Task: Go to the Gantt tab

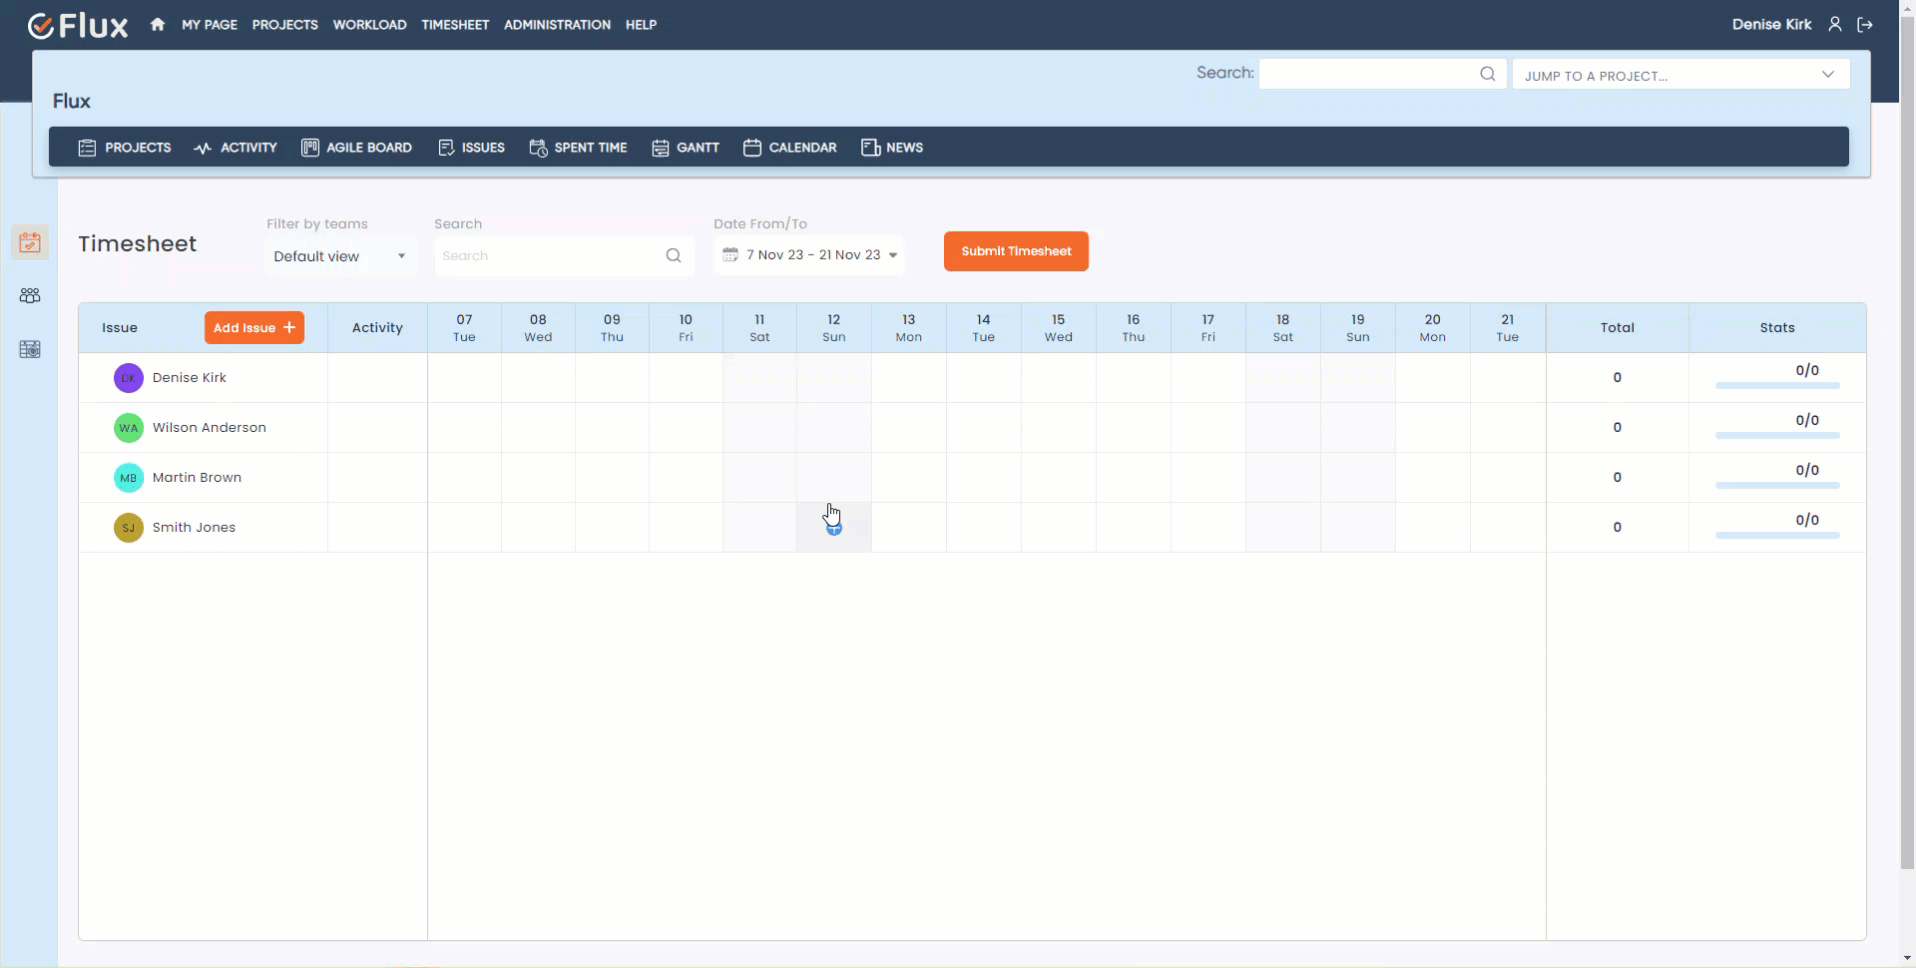Action: pos(686,148)
